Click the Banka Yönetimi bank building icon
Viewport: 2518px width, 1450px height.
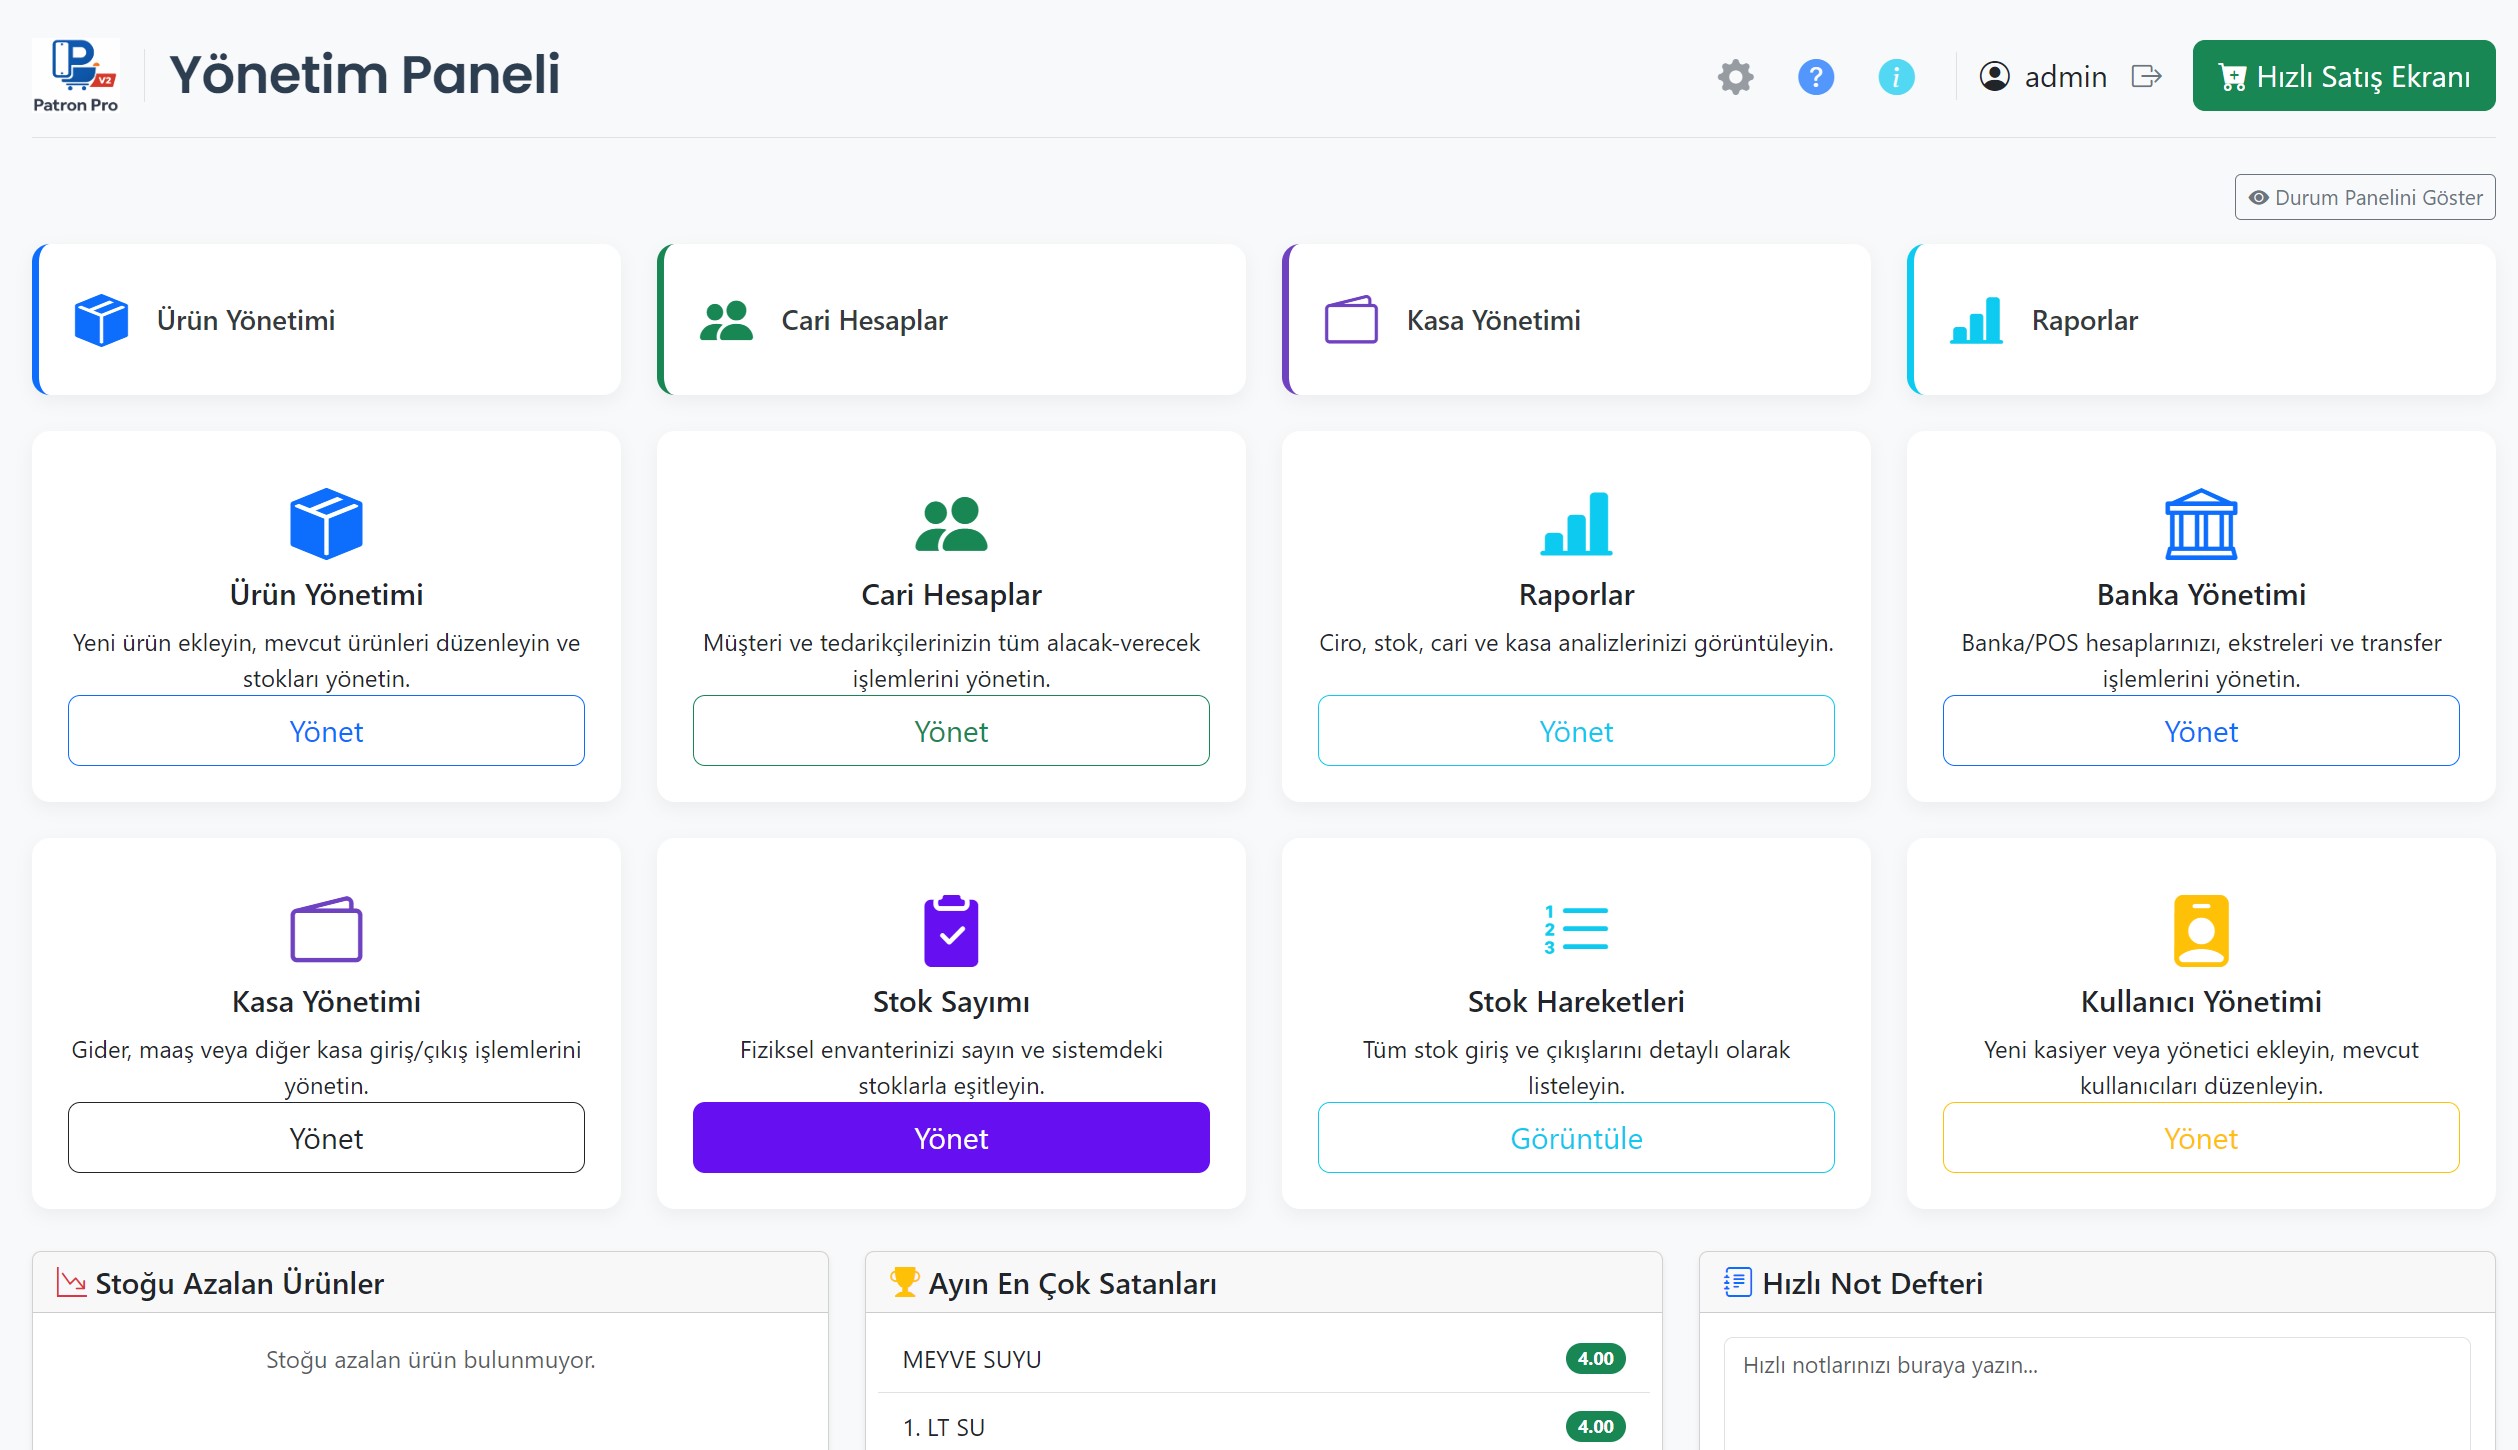[2200, 524]
